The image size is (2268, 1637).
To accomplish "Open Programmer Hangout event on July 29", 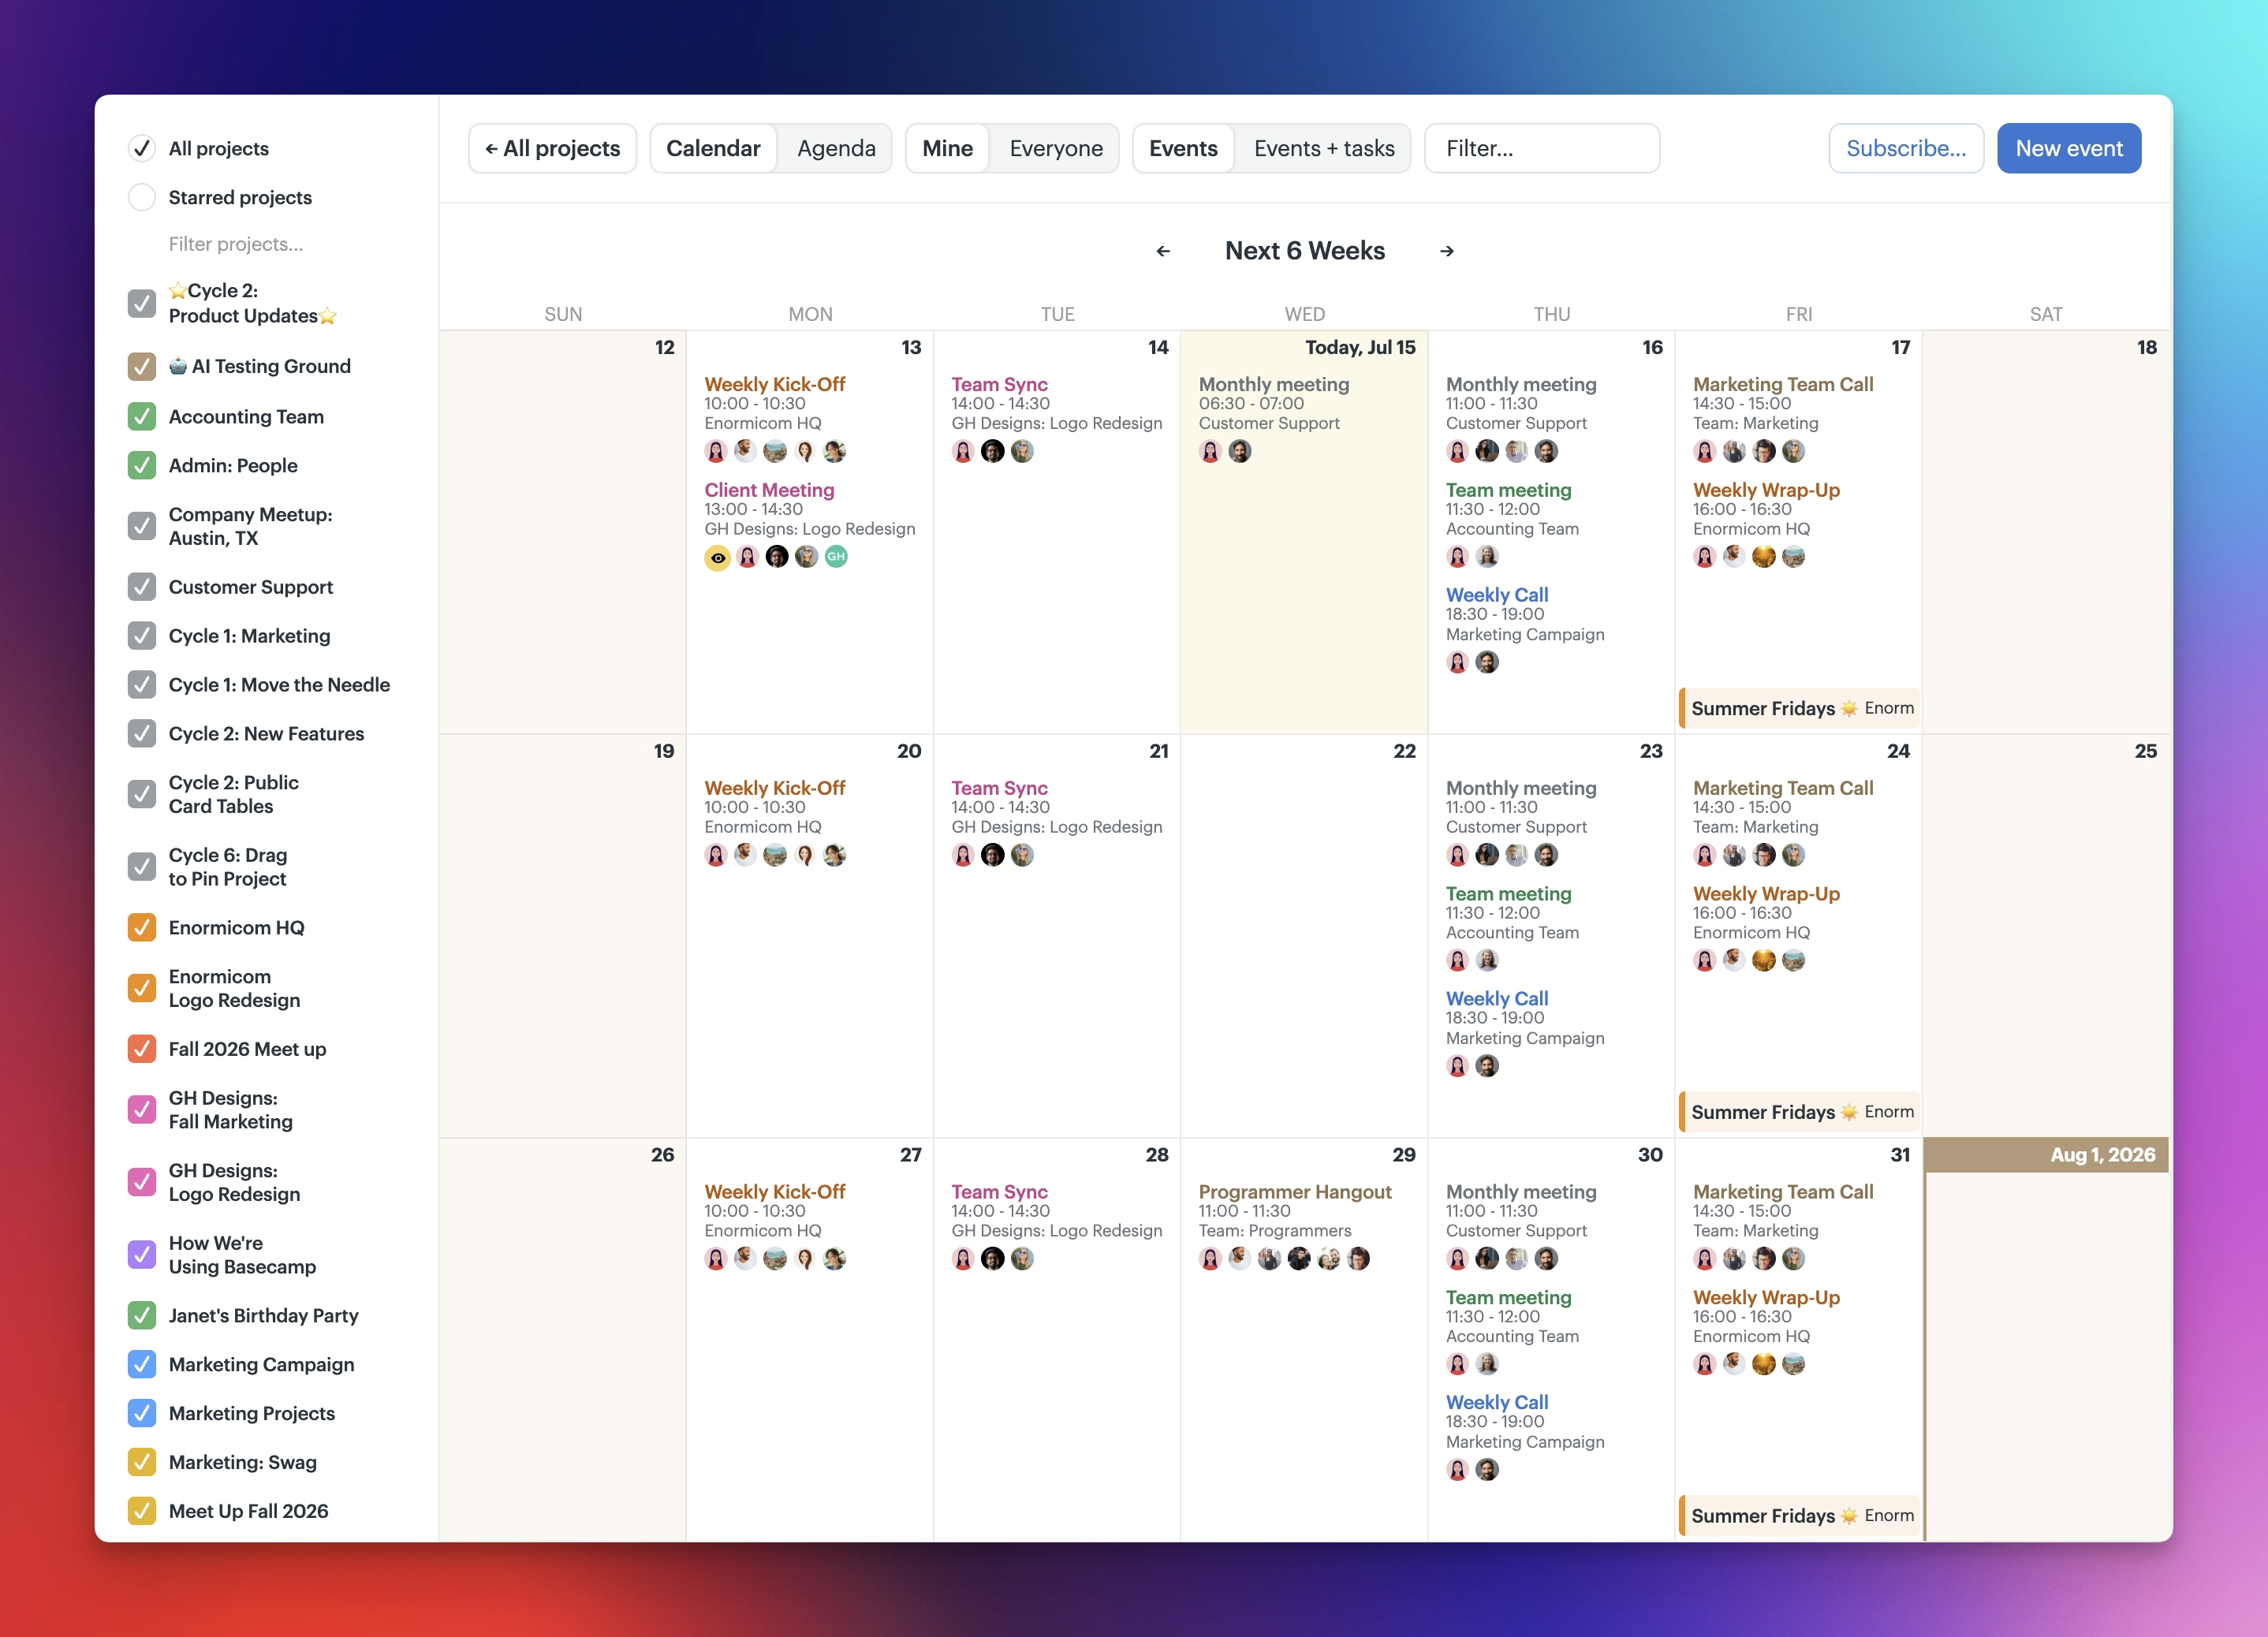I will (x=1295, y=1192).
